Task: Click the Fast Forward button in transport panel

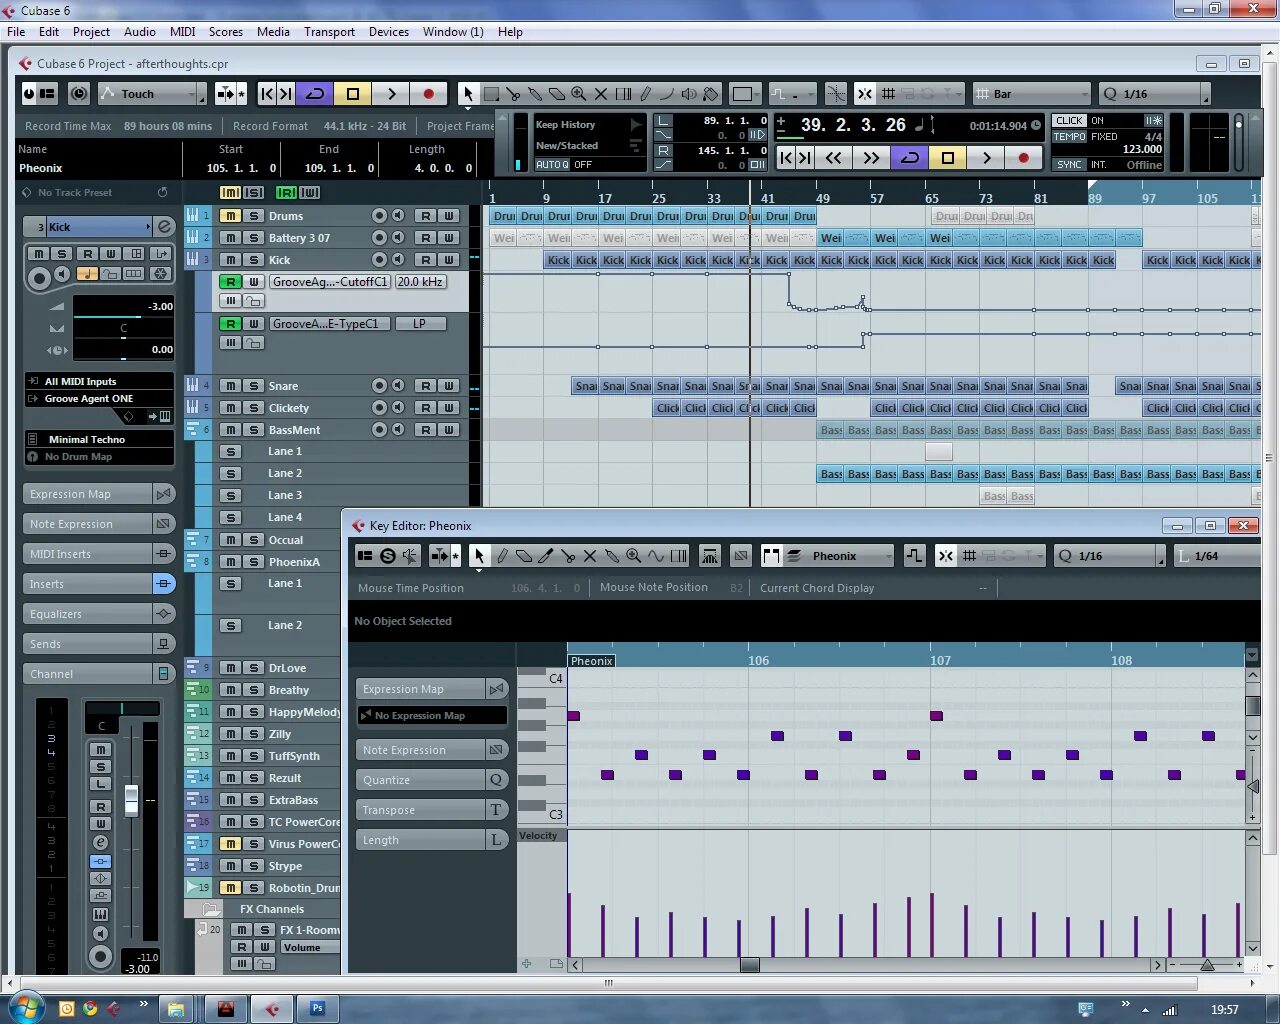Action: 871,157
